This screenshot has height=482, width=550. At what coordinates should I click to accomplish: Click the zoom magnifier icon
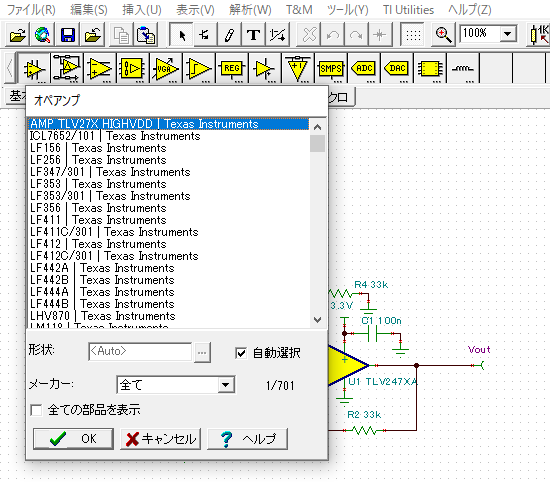pyautogui.click(x=443, y=35)
